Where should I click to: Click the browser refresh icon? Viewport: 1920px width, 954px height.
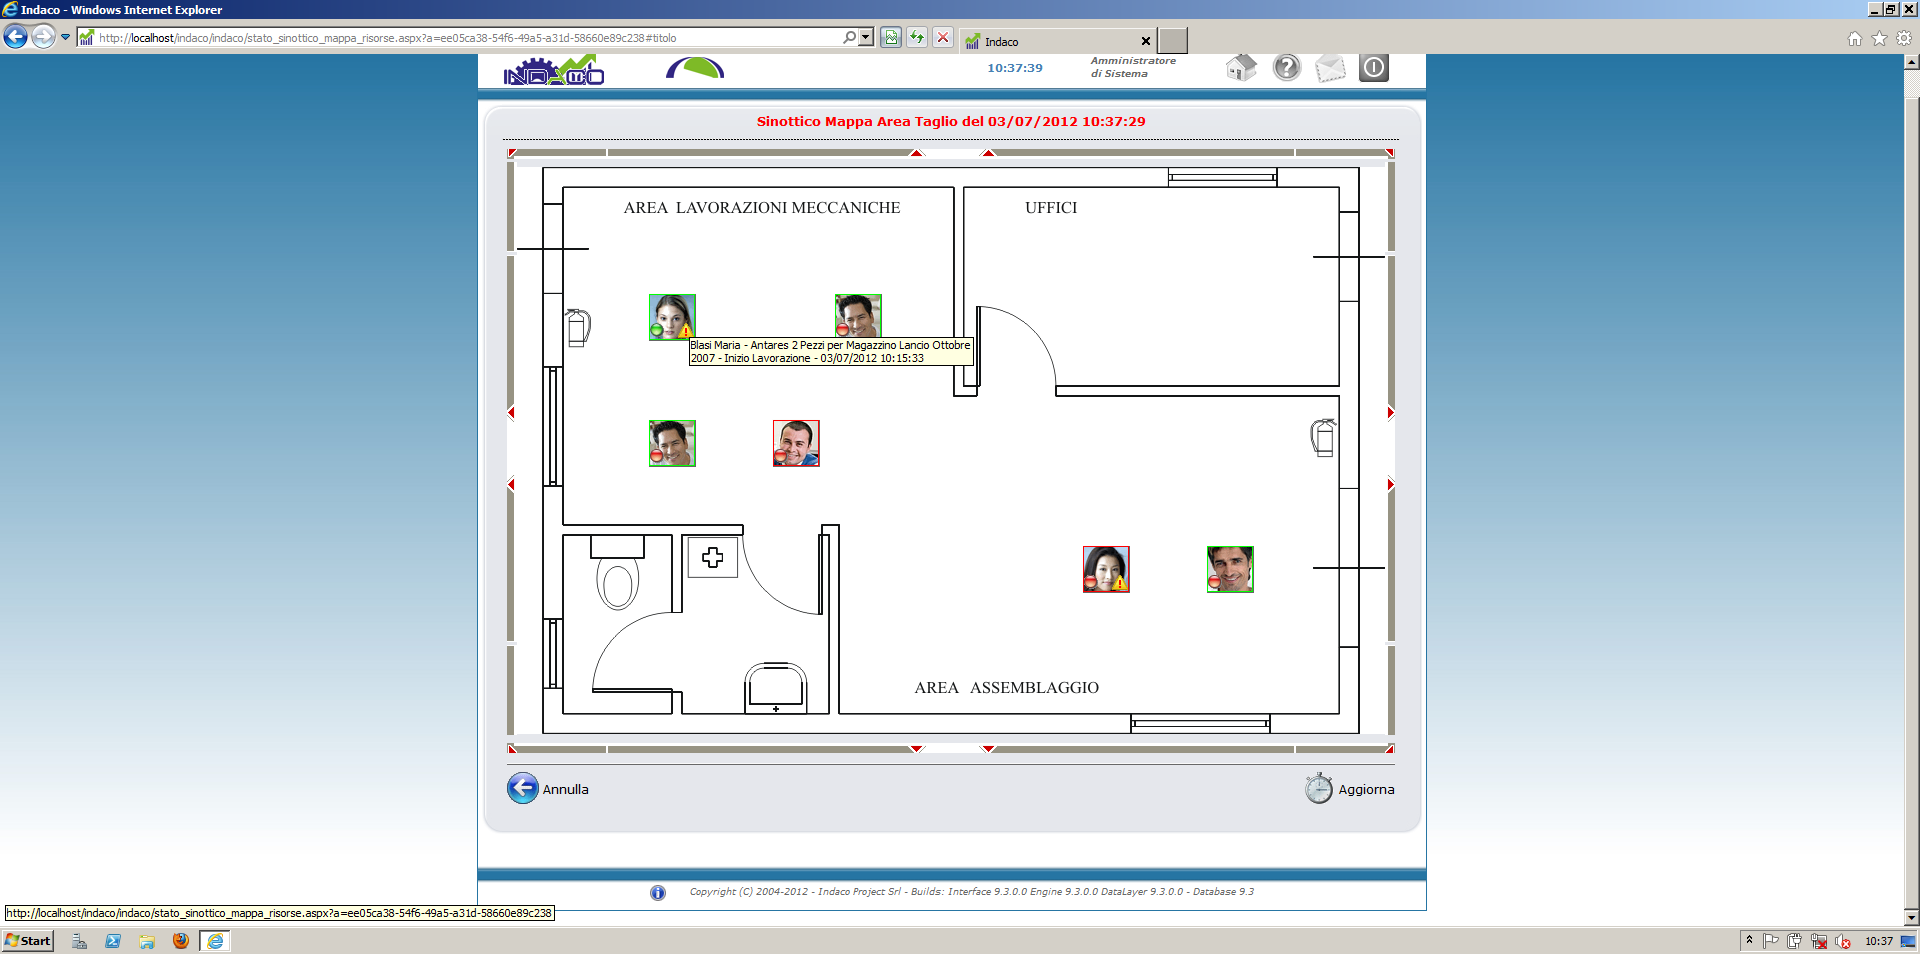point(916,38)
